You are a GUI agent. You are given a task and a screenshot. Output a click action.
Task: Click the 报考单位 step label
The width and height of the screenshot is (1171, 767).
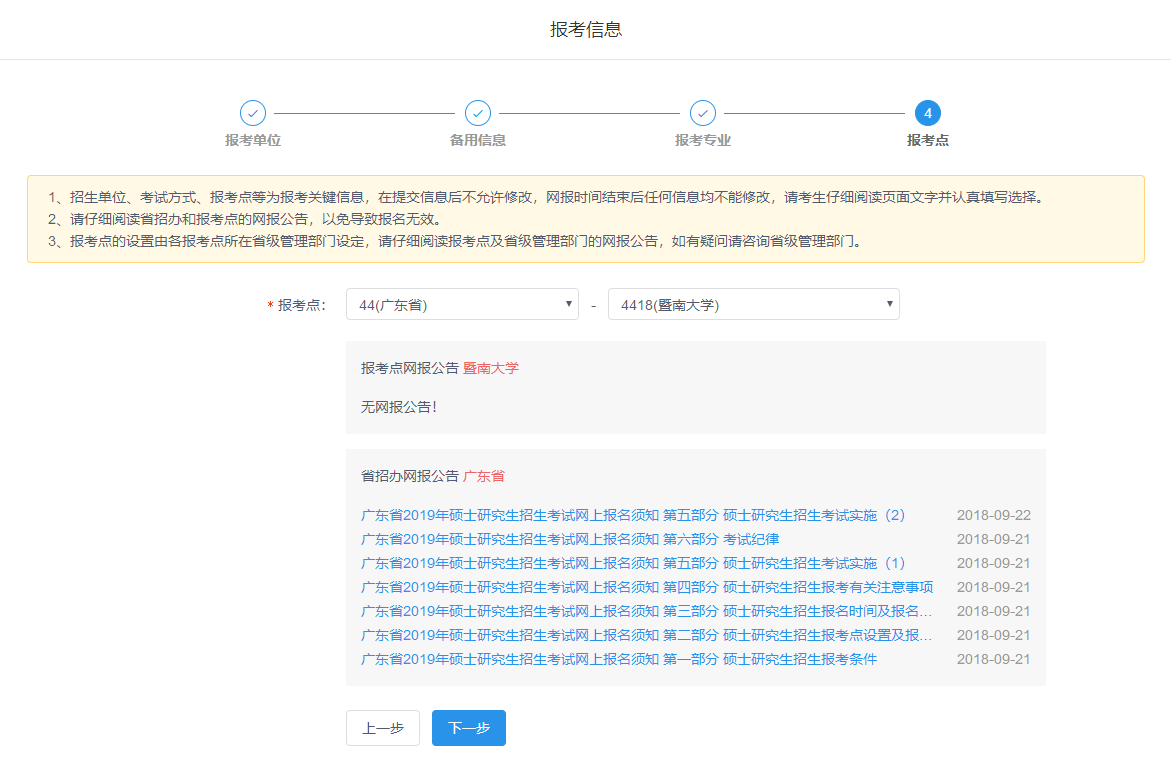253,140
